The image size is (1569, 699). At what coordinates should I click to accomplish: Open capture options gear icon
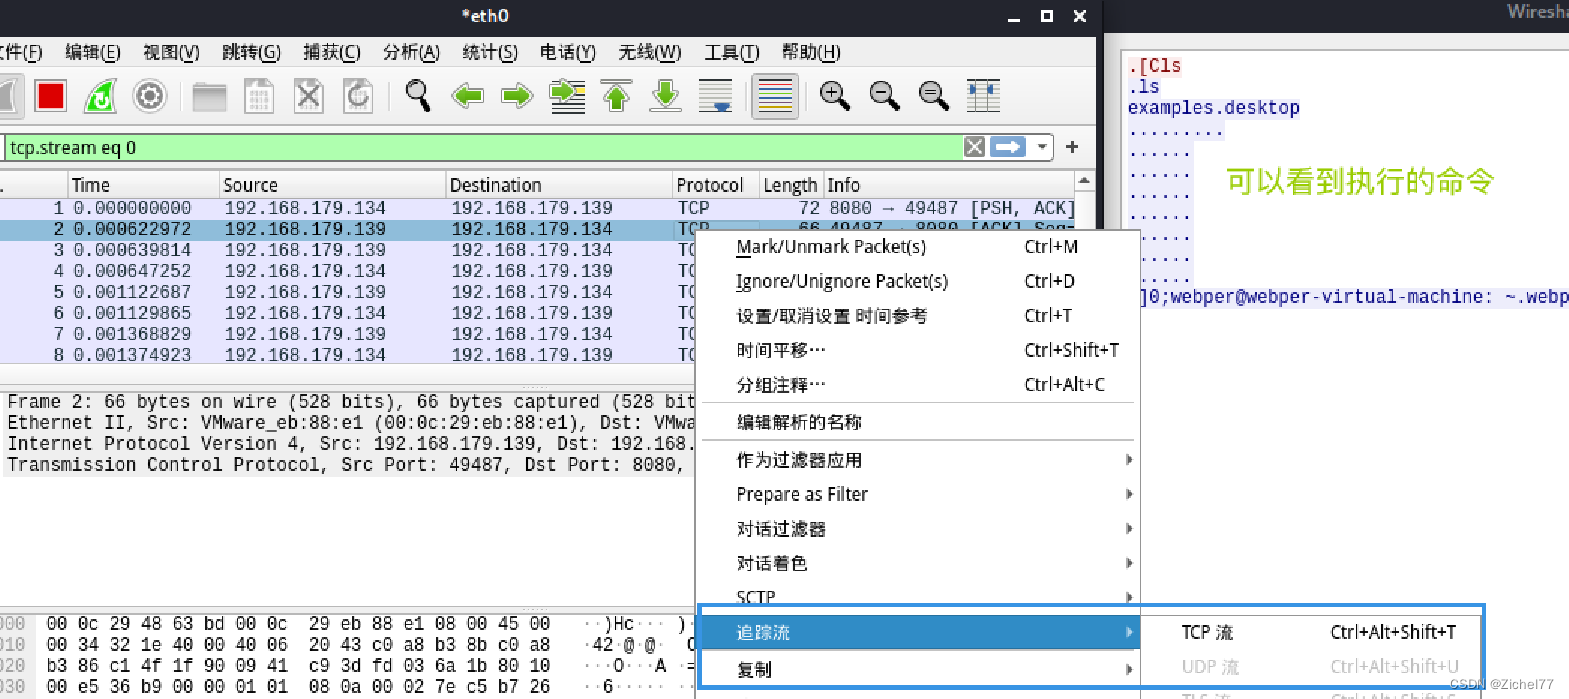coord(149,96)
